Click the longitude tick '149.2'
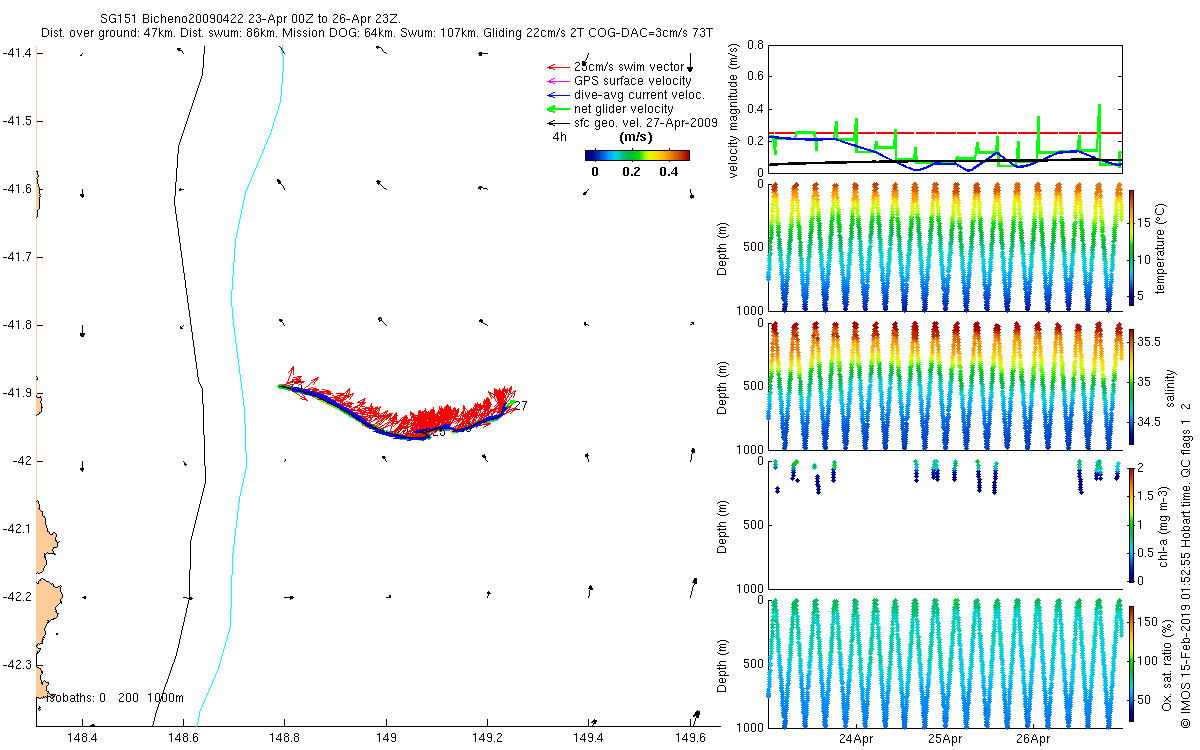This screenshot has height=750, width=1200. pyautogui.click(x=487, y=739)
